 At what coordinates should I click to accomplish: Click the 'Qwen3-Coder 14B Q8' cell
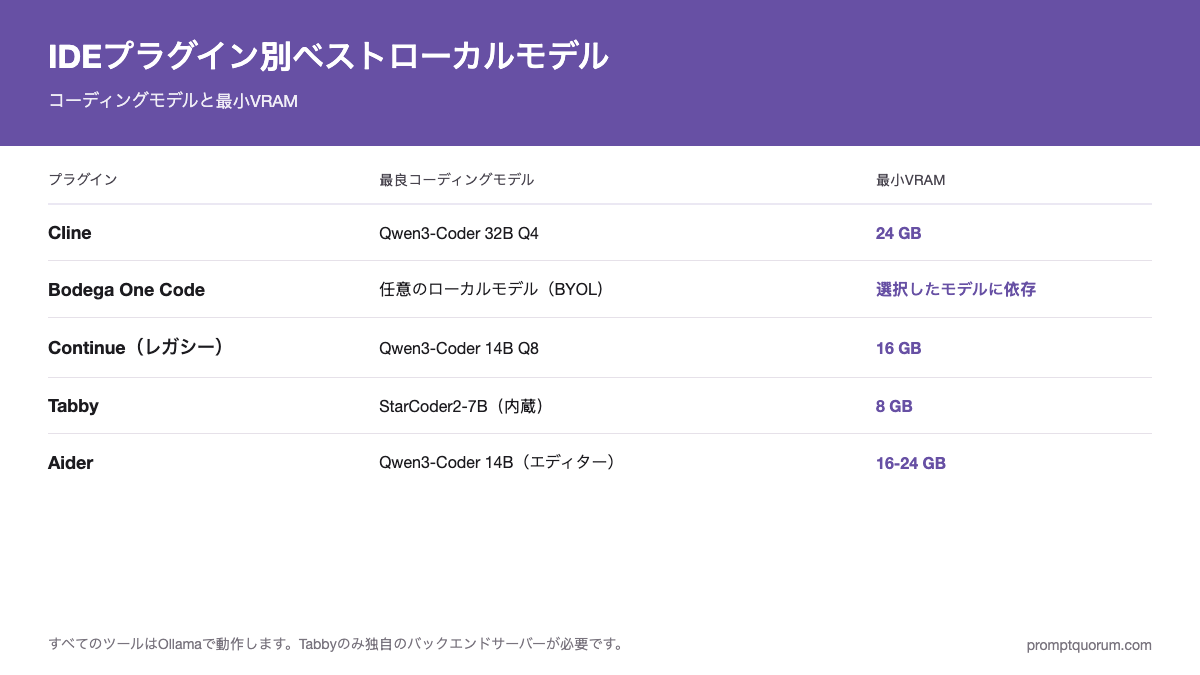coord(459,348)
